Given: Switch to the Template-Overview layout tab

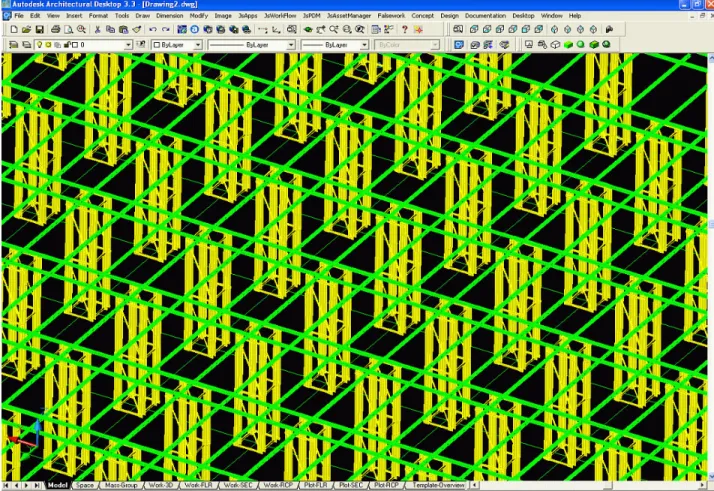Looking at the screenshot, I should tap(439, 485).
